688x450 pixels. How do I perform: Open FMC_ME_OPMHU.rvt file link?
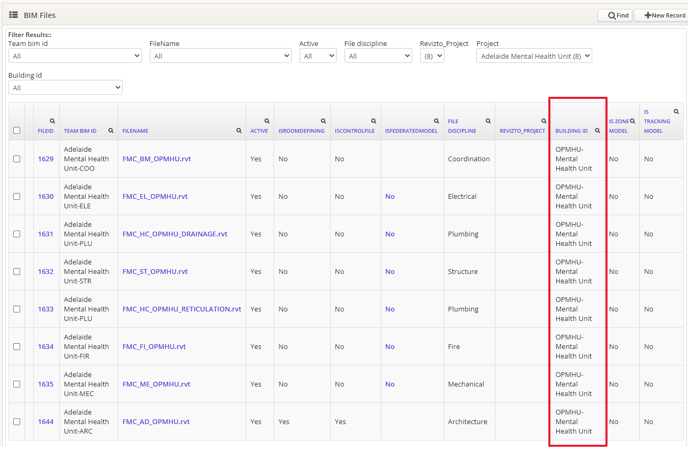point(156,384)
